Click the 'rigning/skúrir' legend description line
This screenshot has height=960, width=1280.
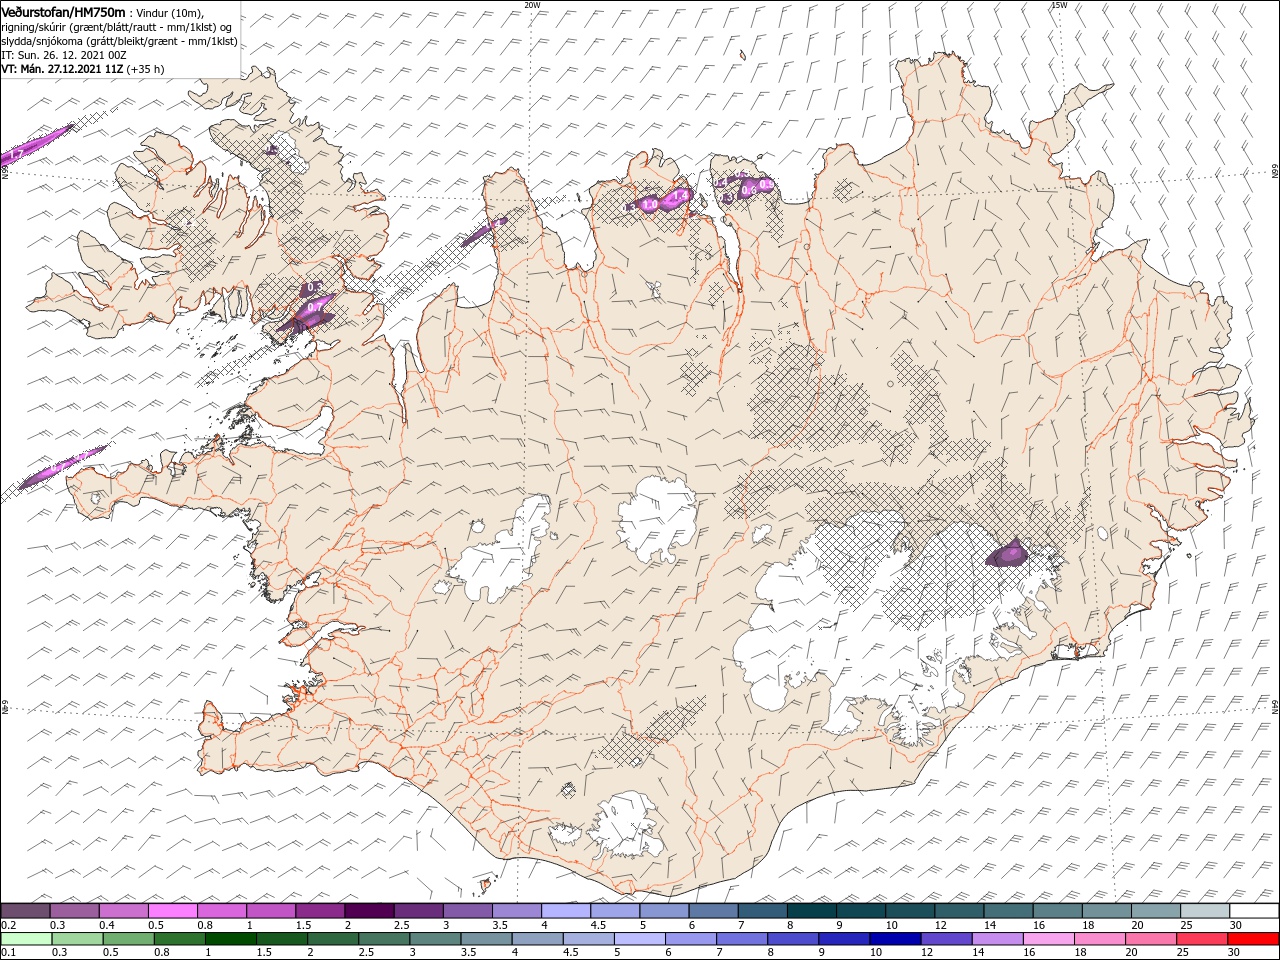[x=116, y=27]
